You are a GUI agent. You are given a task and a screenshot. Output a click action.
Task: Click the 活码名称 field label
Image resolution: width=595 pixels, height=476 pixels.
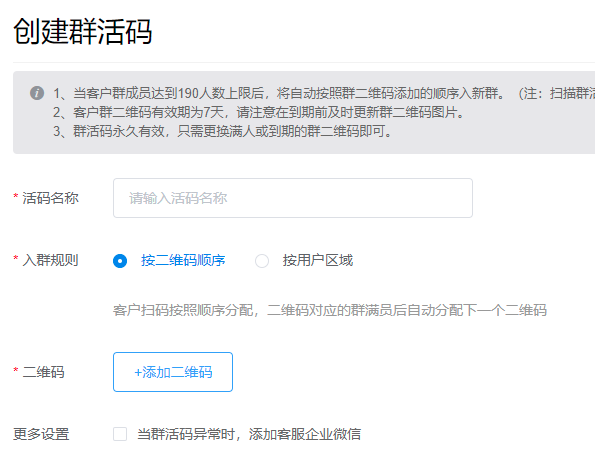click(x=50, y=198)
